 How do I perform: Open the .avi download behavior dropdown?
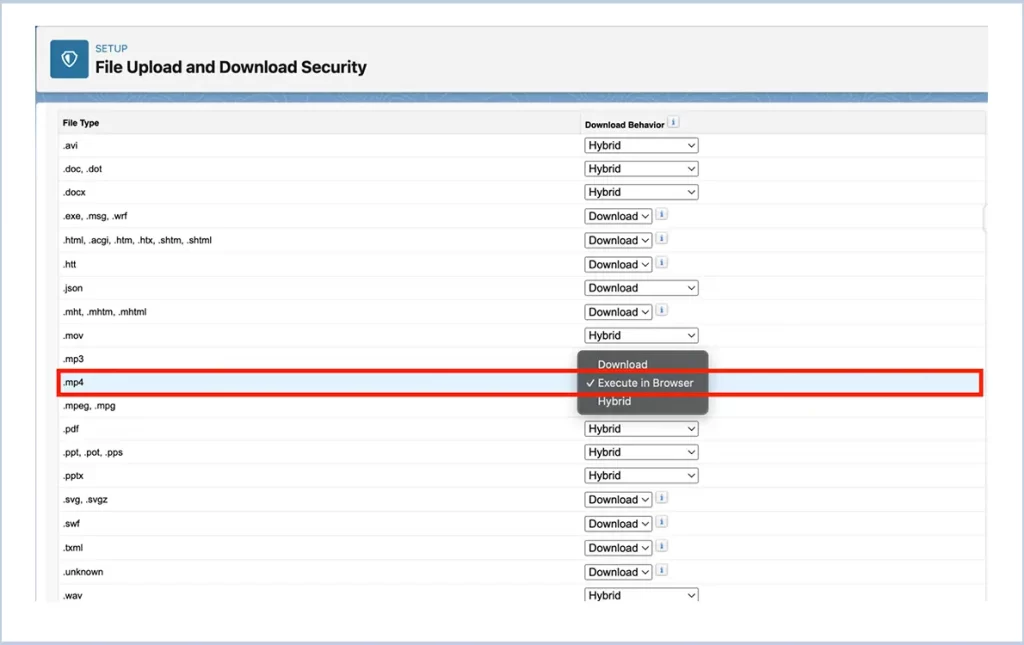click(x=641, y=146)
